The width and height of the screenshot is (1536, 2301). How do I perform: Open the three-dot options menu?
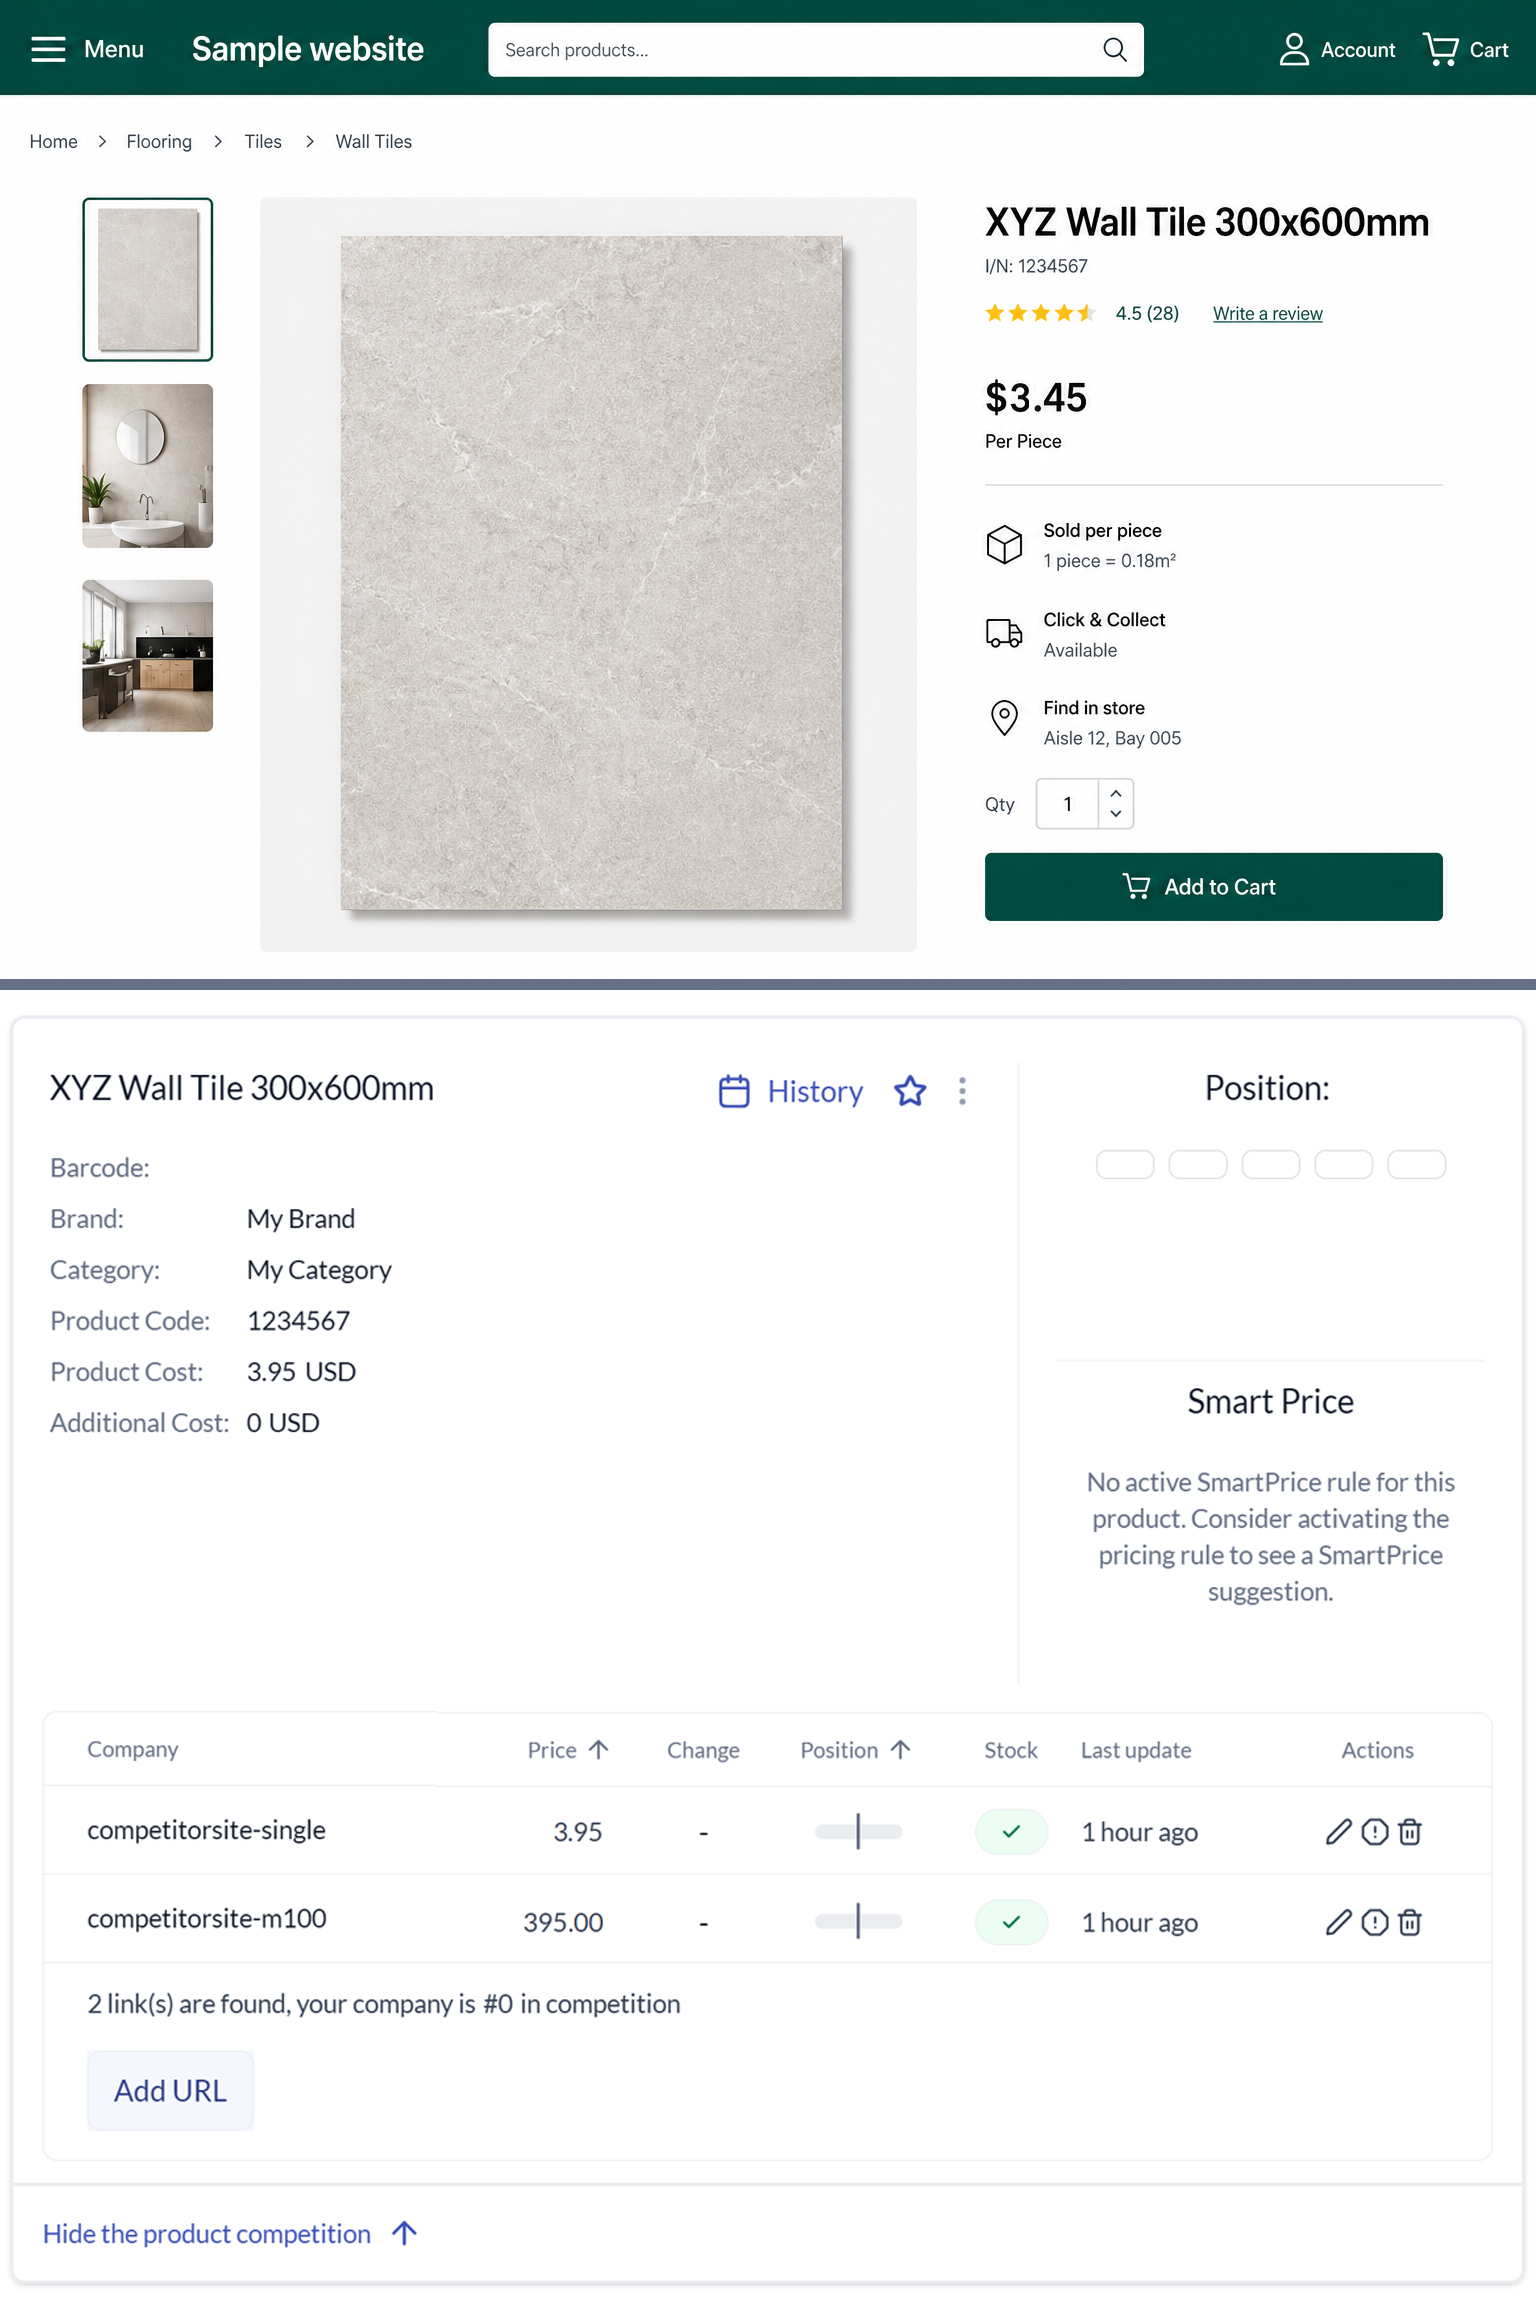coord(962,1091)
